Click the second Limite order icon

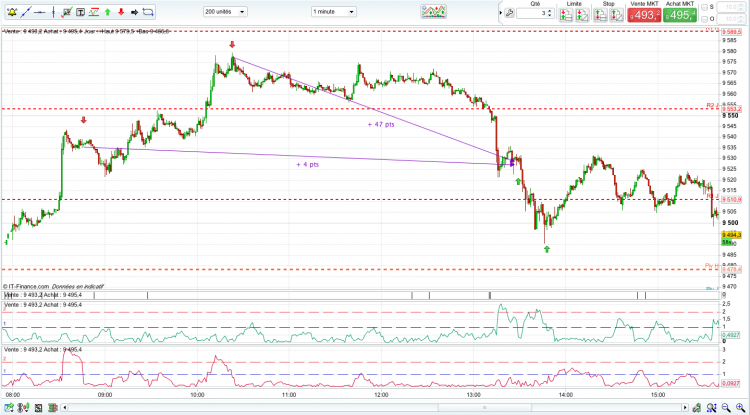(582, 15)
